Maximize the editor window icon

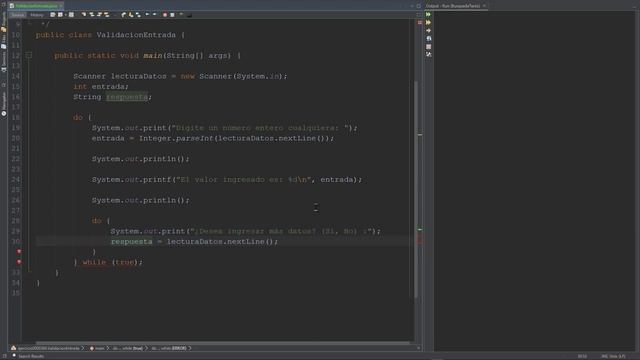click(x=418, y=6)
